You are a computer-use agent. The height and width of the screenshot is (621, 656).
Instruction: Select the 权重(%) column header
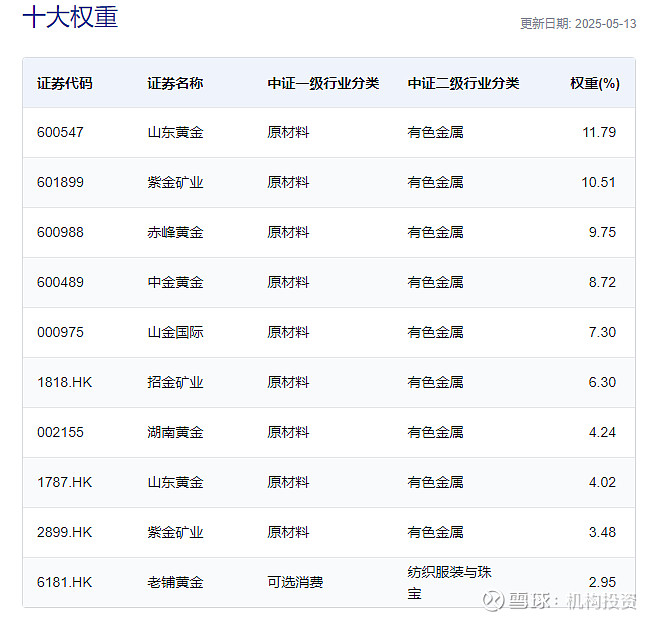point(595,83)
